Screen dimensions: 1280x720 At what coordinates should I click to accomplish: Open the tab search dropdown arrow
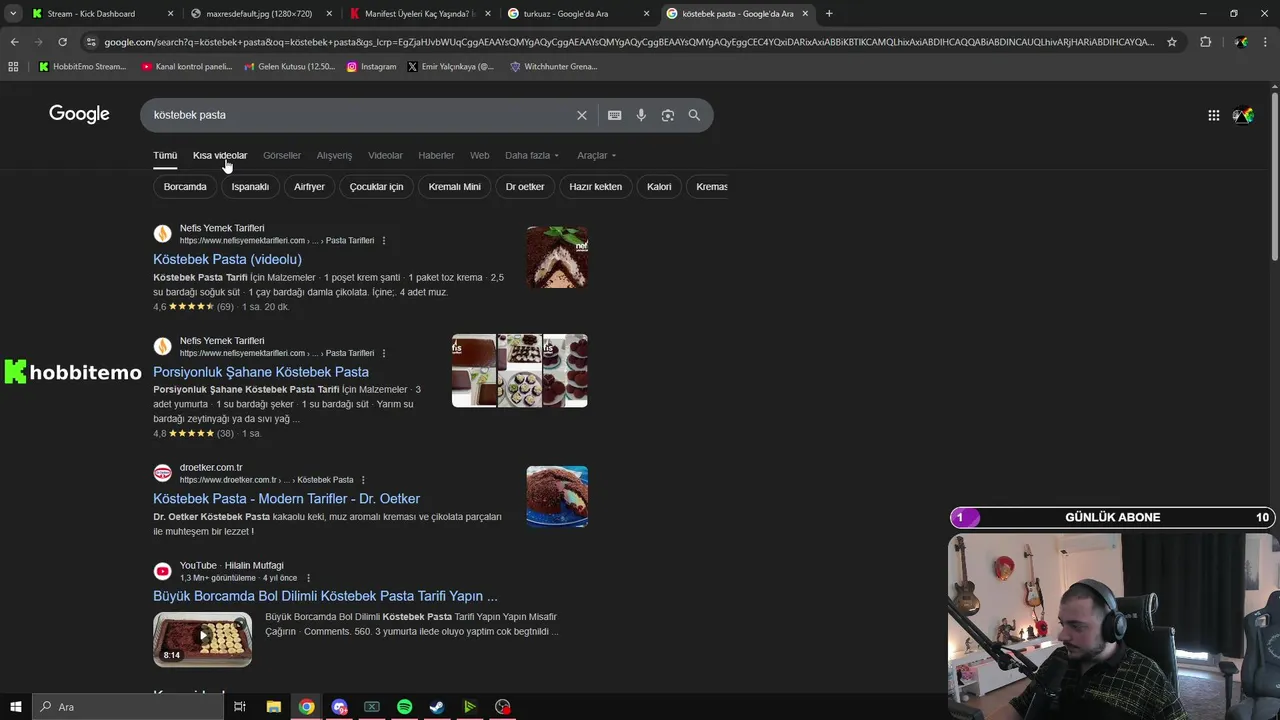(x=12, y=14)
